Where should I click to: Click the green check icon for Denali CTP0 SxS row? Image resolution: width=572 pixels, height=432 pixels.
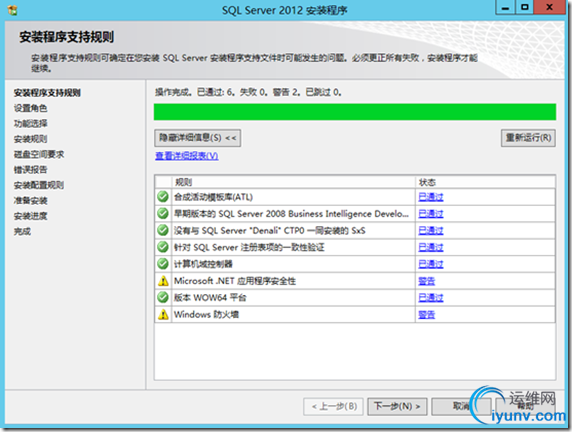pos(163,230)
